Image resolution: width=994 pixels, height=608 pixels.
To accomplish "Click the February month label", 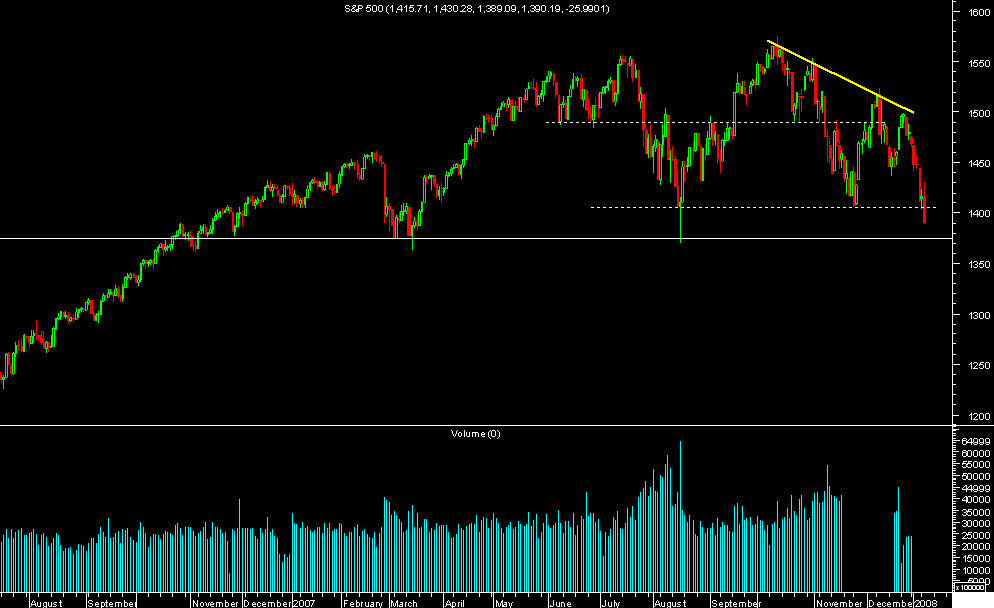I will (363, 603).
